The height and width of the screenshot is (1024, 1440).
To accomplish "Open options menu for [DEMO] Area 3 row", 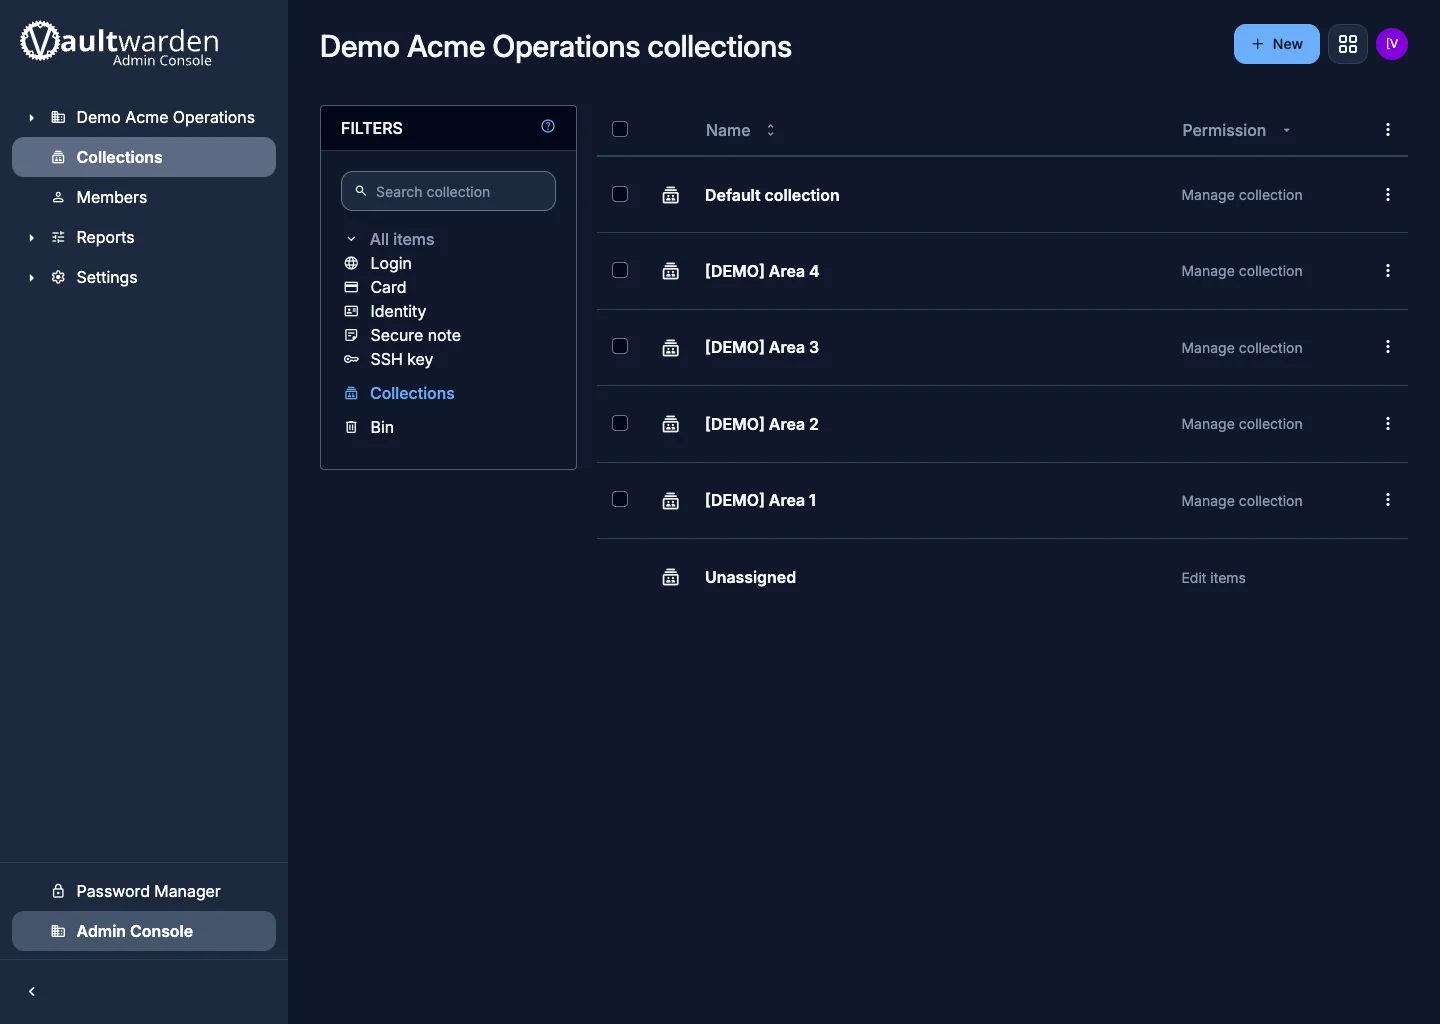I will pyautogui.click(x=1388, y=347).
